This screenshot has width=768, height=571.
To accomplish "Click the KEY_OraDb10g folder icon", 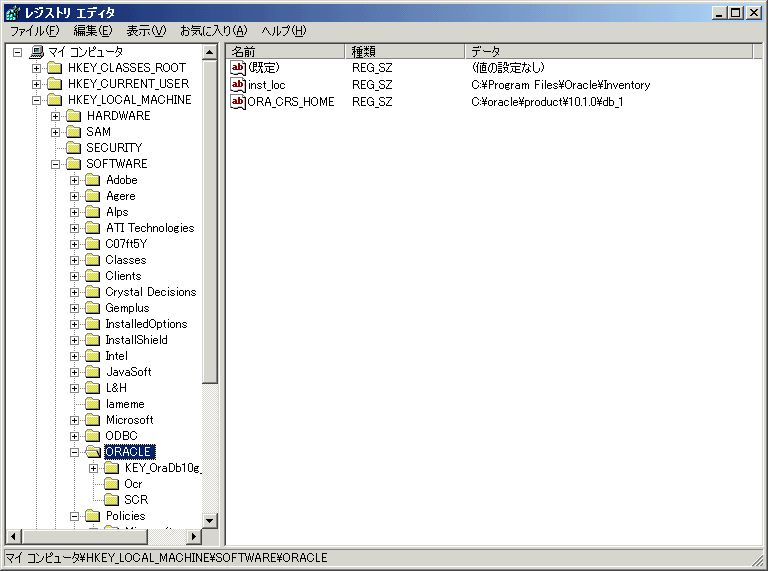I will 112,468.
